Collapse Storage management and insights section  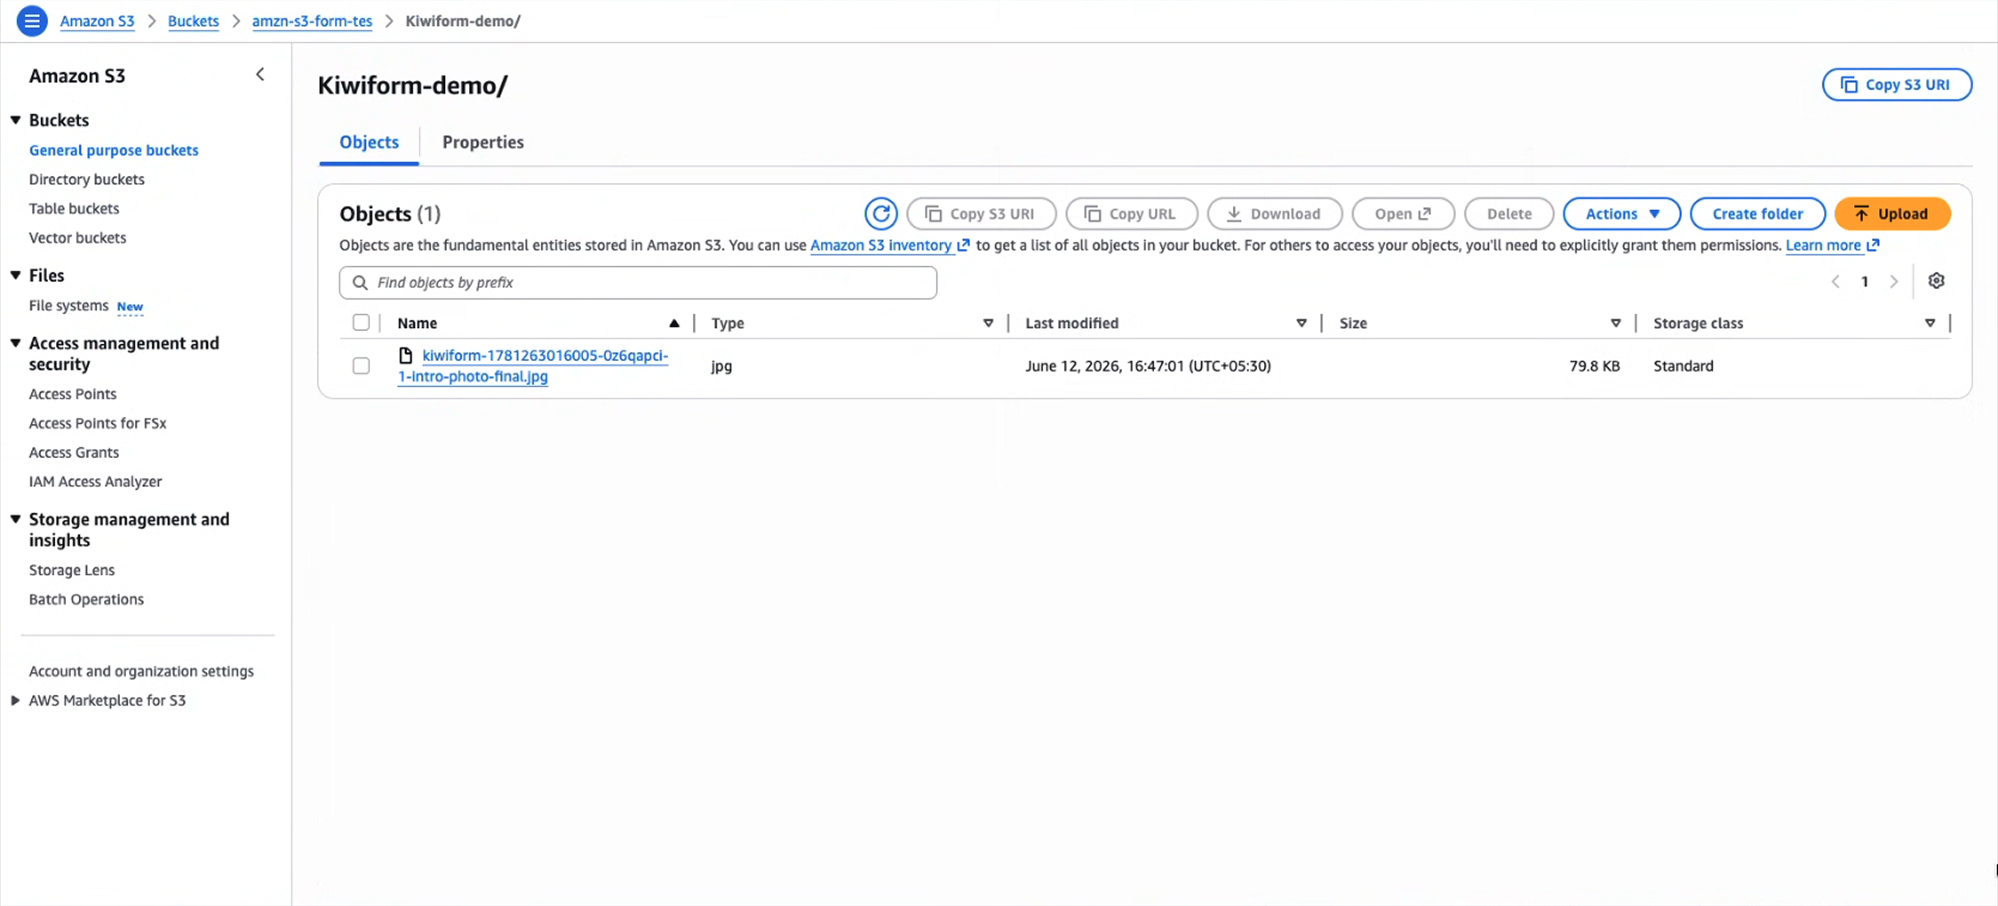[16, 519]
